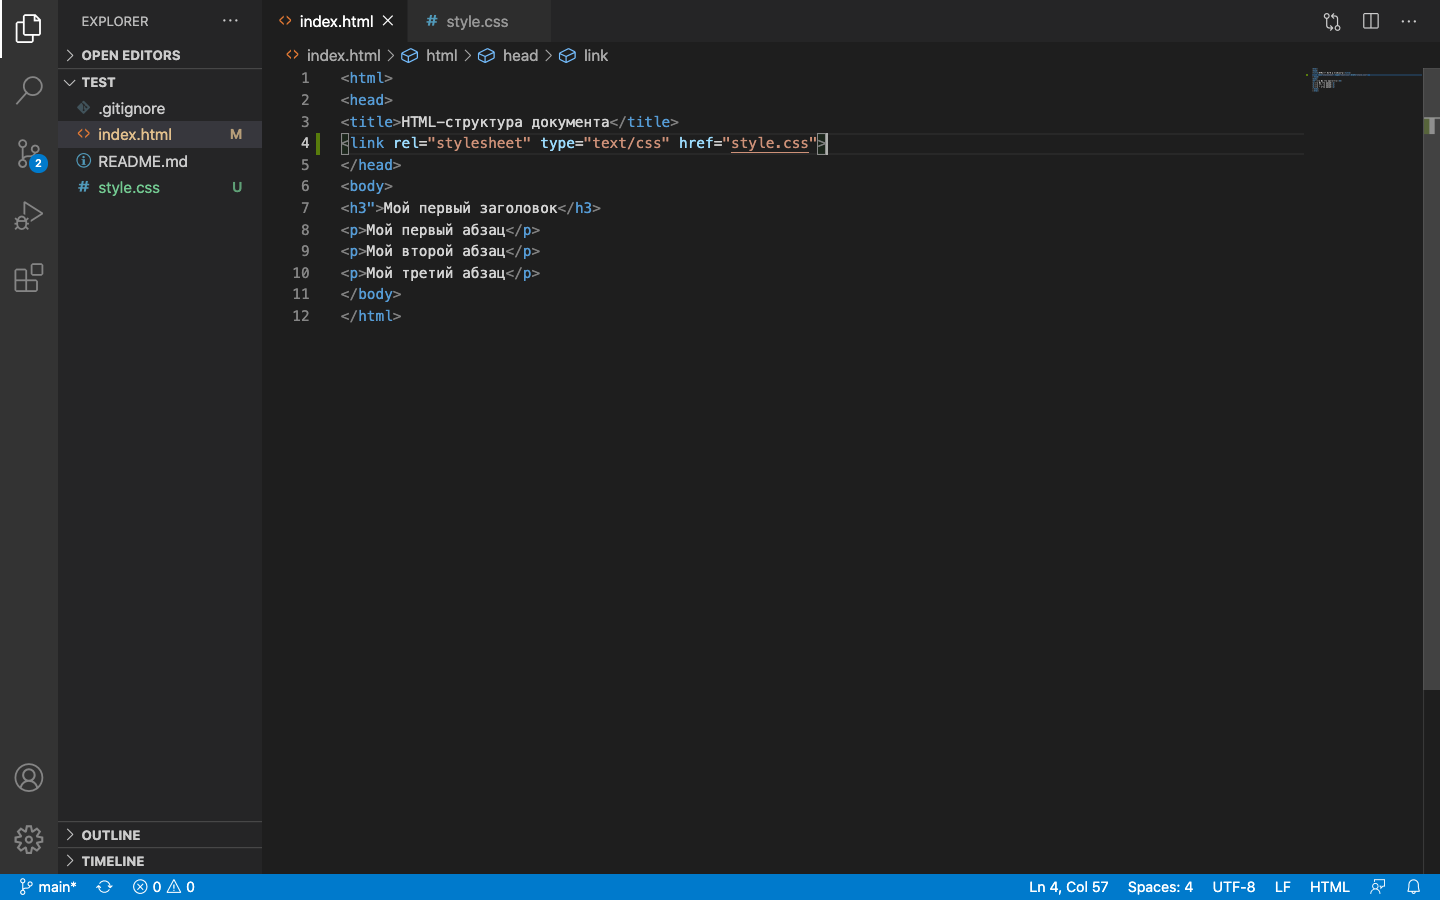Viewport: 1440px width, 900px height.
Task: Click the Spaces: 4 indentation setting
Action: (x=1160, y=887)
